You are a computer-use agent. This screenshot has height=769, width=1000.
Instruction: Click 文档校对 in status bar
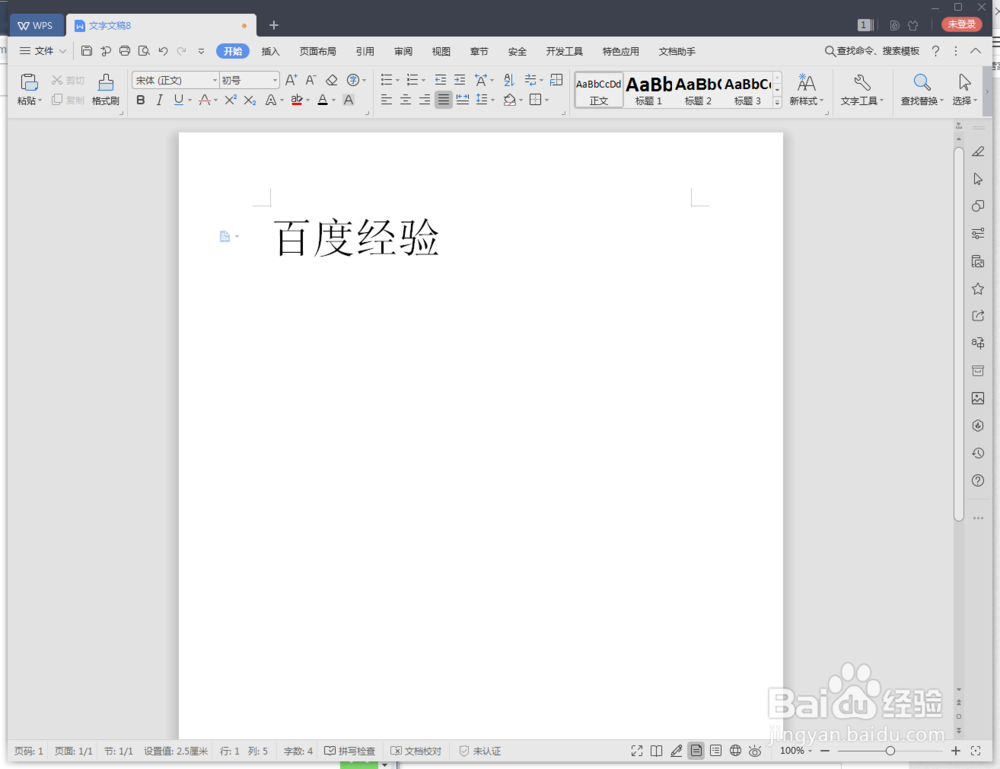coord(416,751)
